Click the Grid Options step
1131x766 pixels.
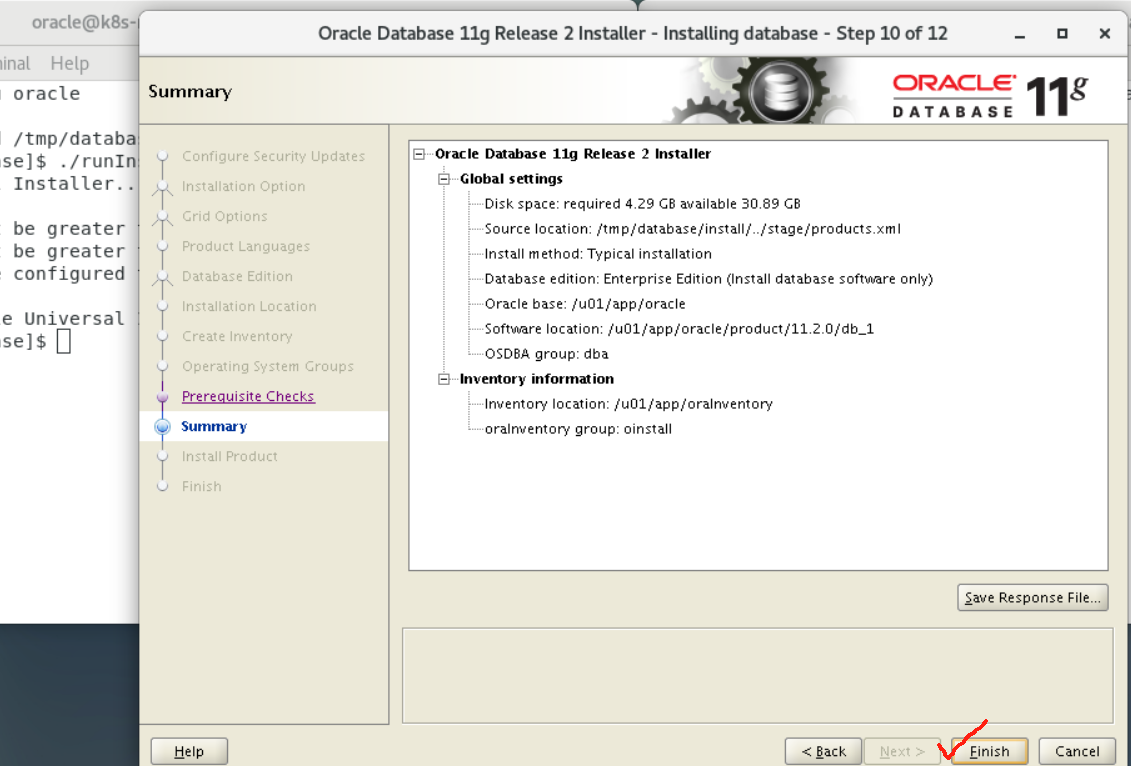[x=224, y=216]
